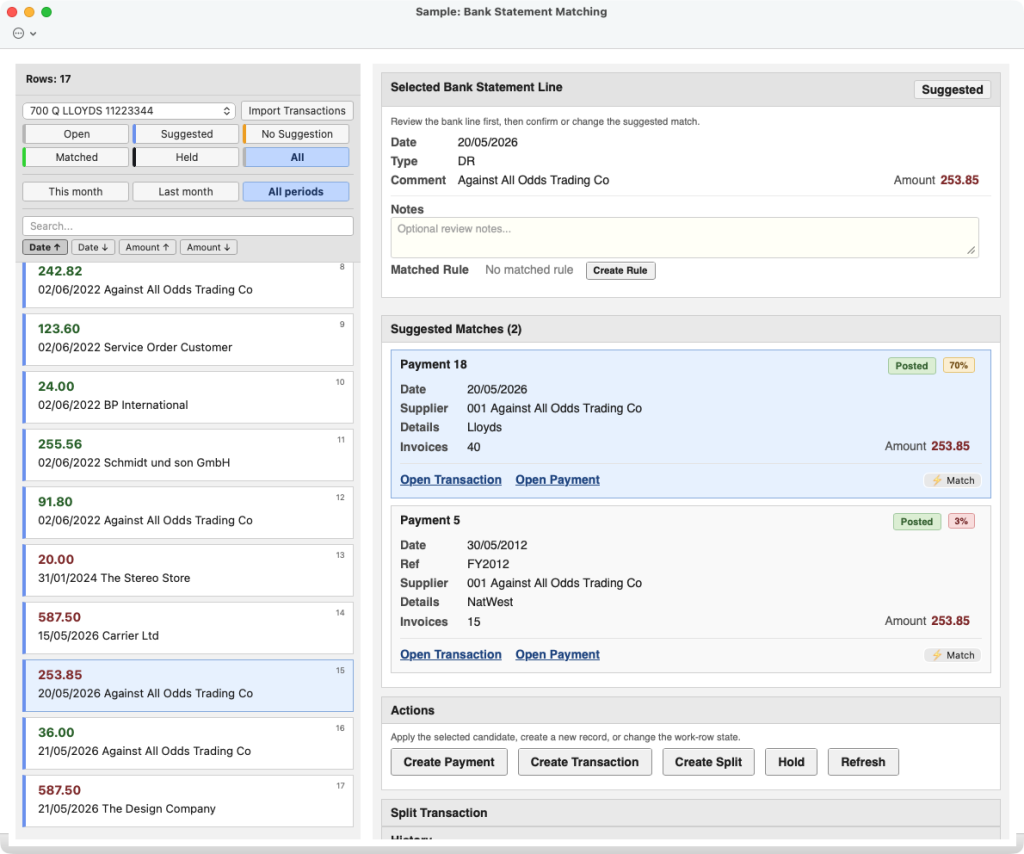Screen dimensions: 1024x854
Task: Filter by Open status
Action: [76, 134]
